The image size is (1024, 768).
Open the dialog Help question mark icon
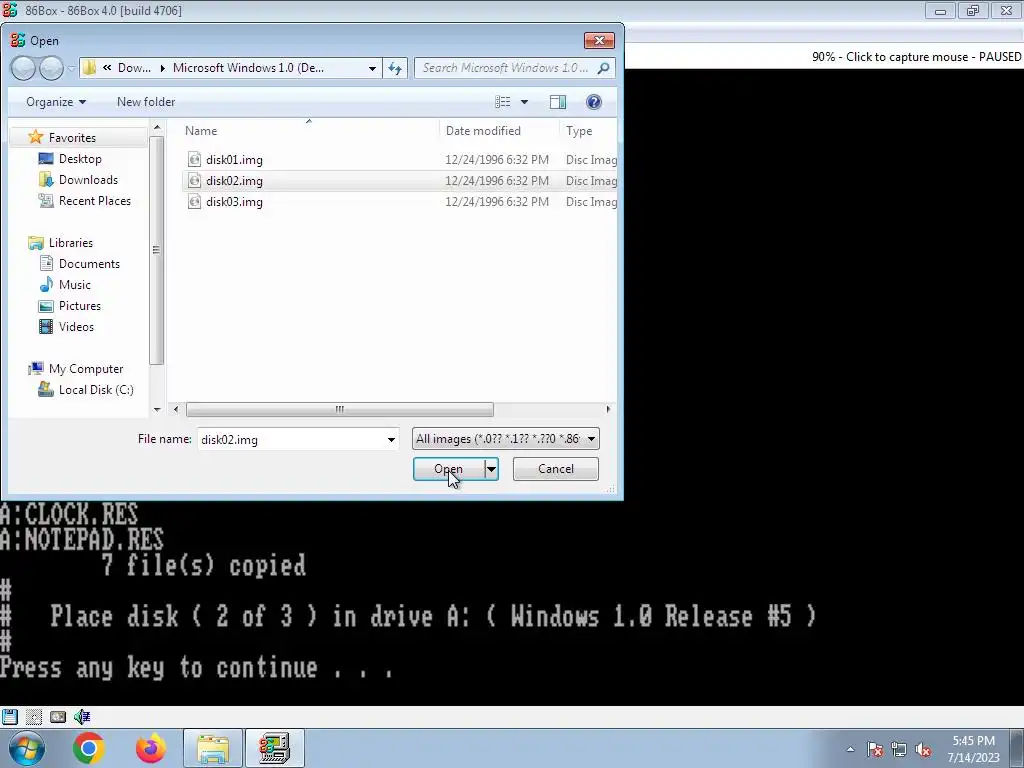point(594,102)
